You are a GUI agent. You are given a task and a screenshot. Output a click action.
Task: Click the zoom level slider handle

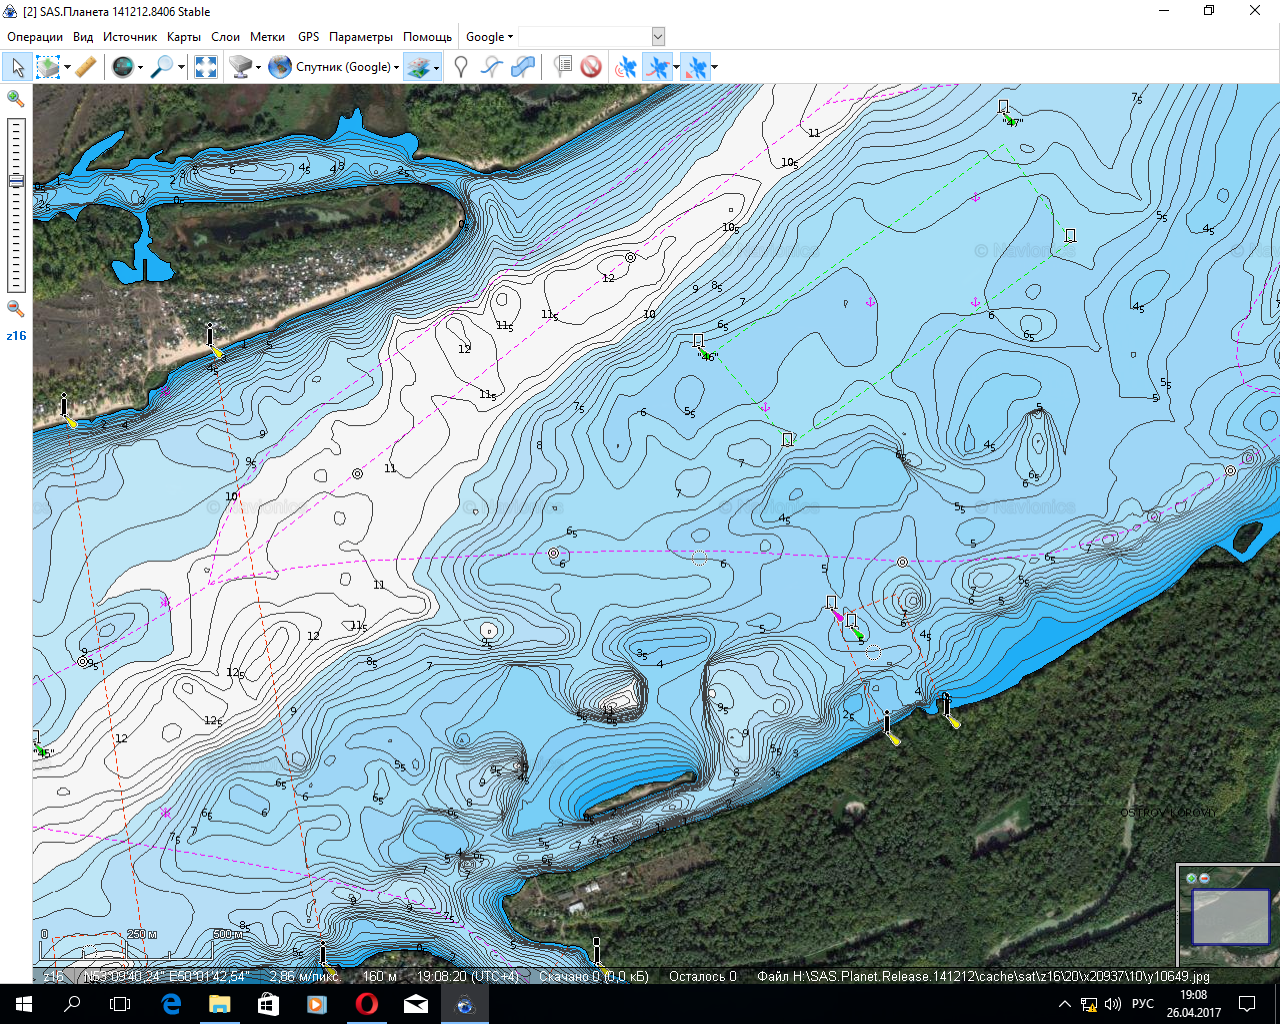(x=16, y=181)
